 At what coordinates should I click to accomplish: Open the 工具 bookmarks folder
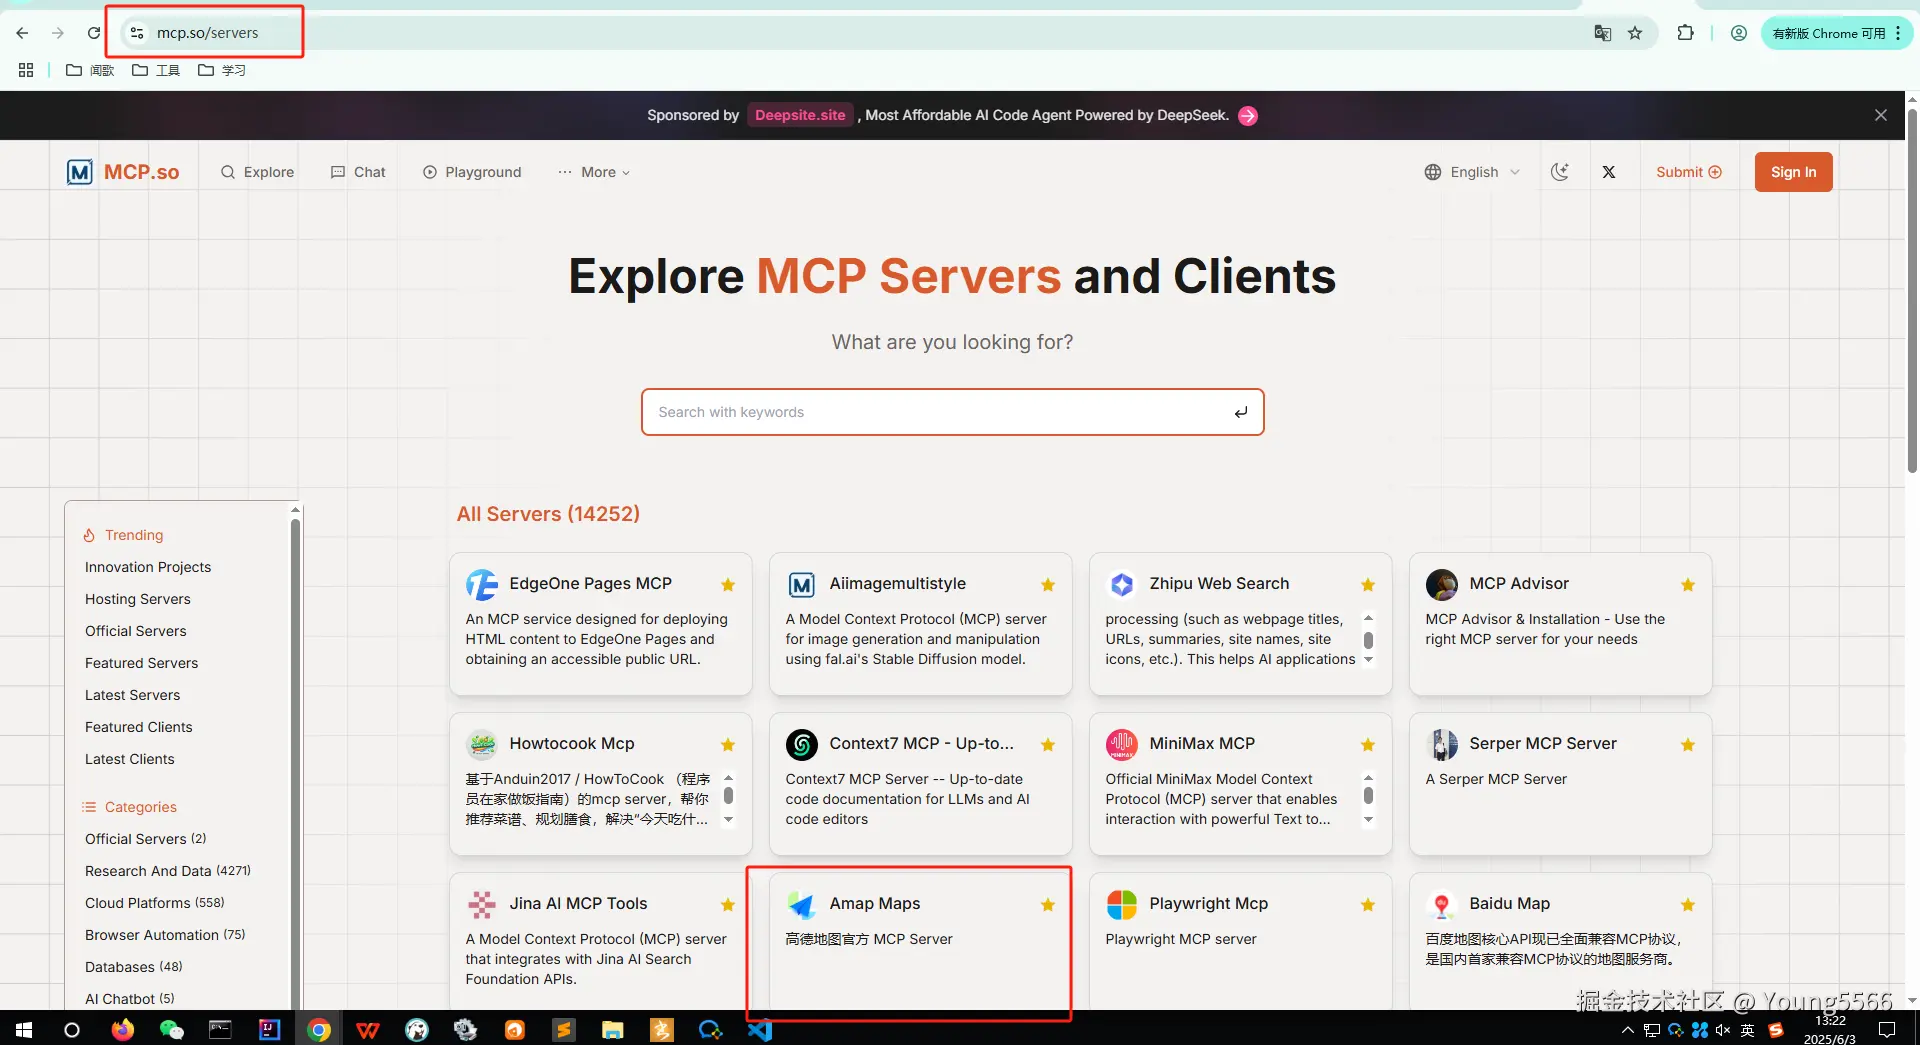point(156,70)
